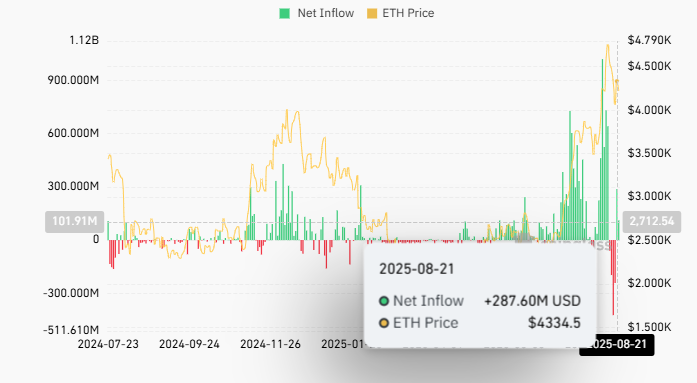Click the 600.000M left axis label
This screenshot has height=383, width=697.
point(73,133)
